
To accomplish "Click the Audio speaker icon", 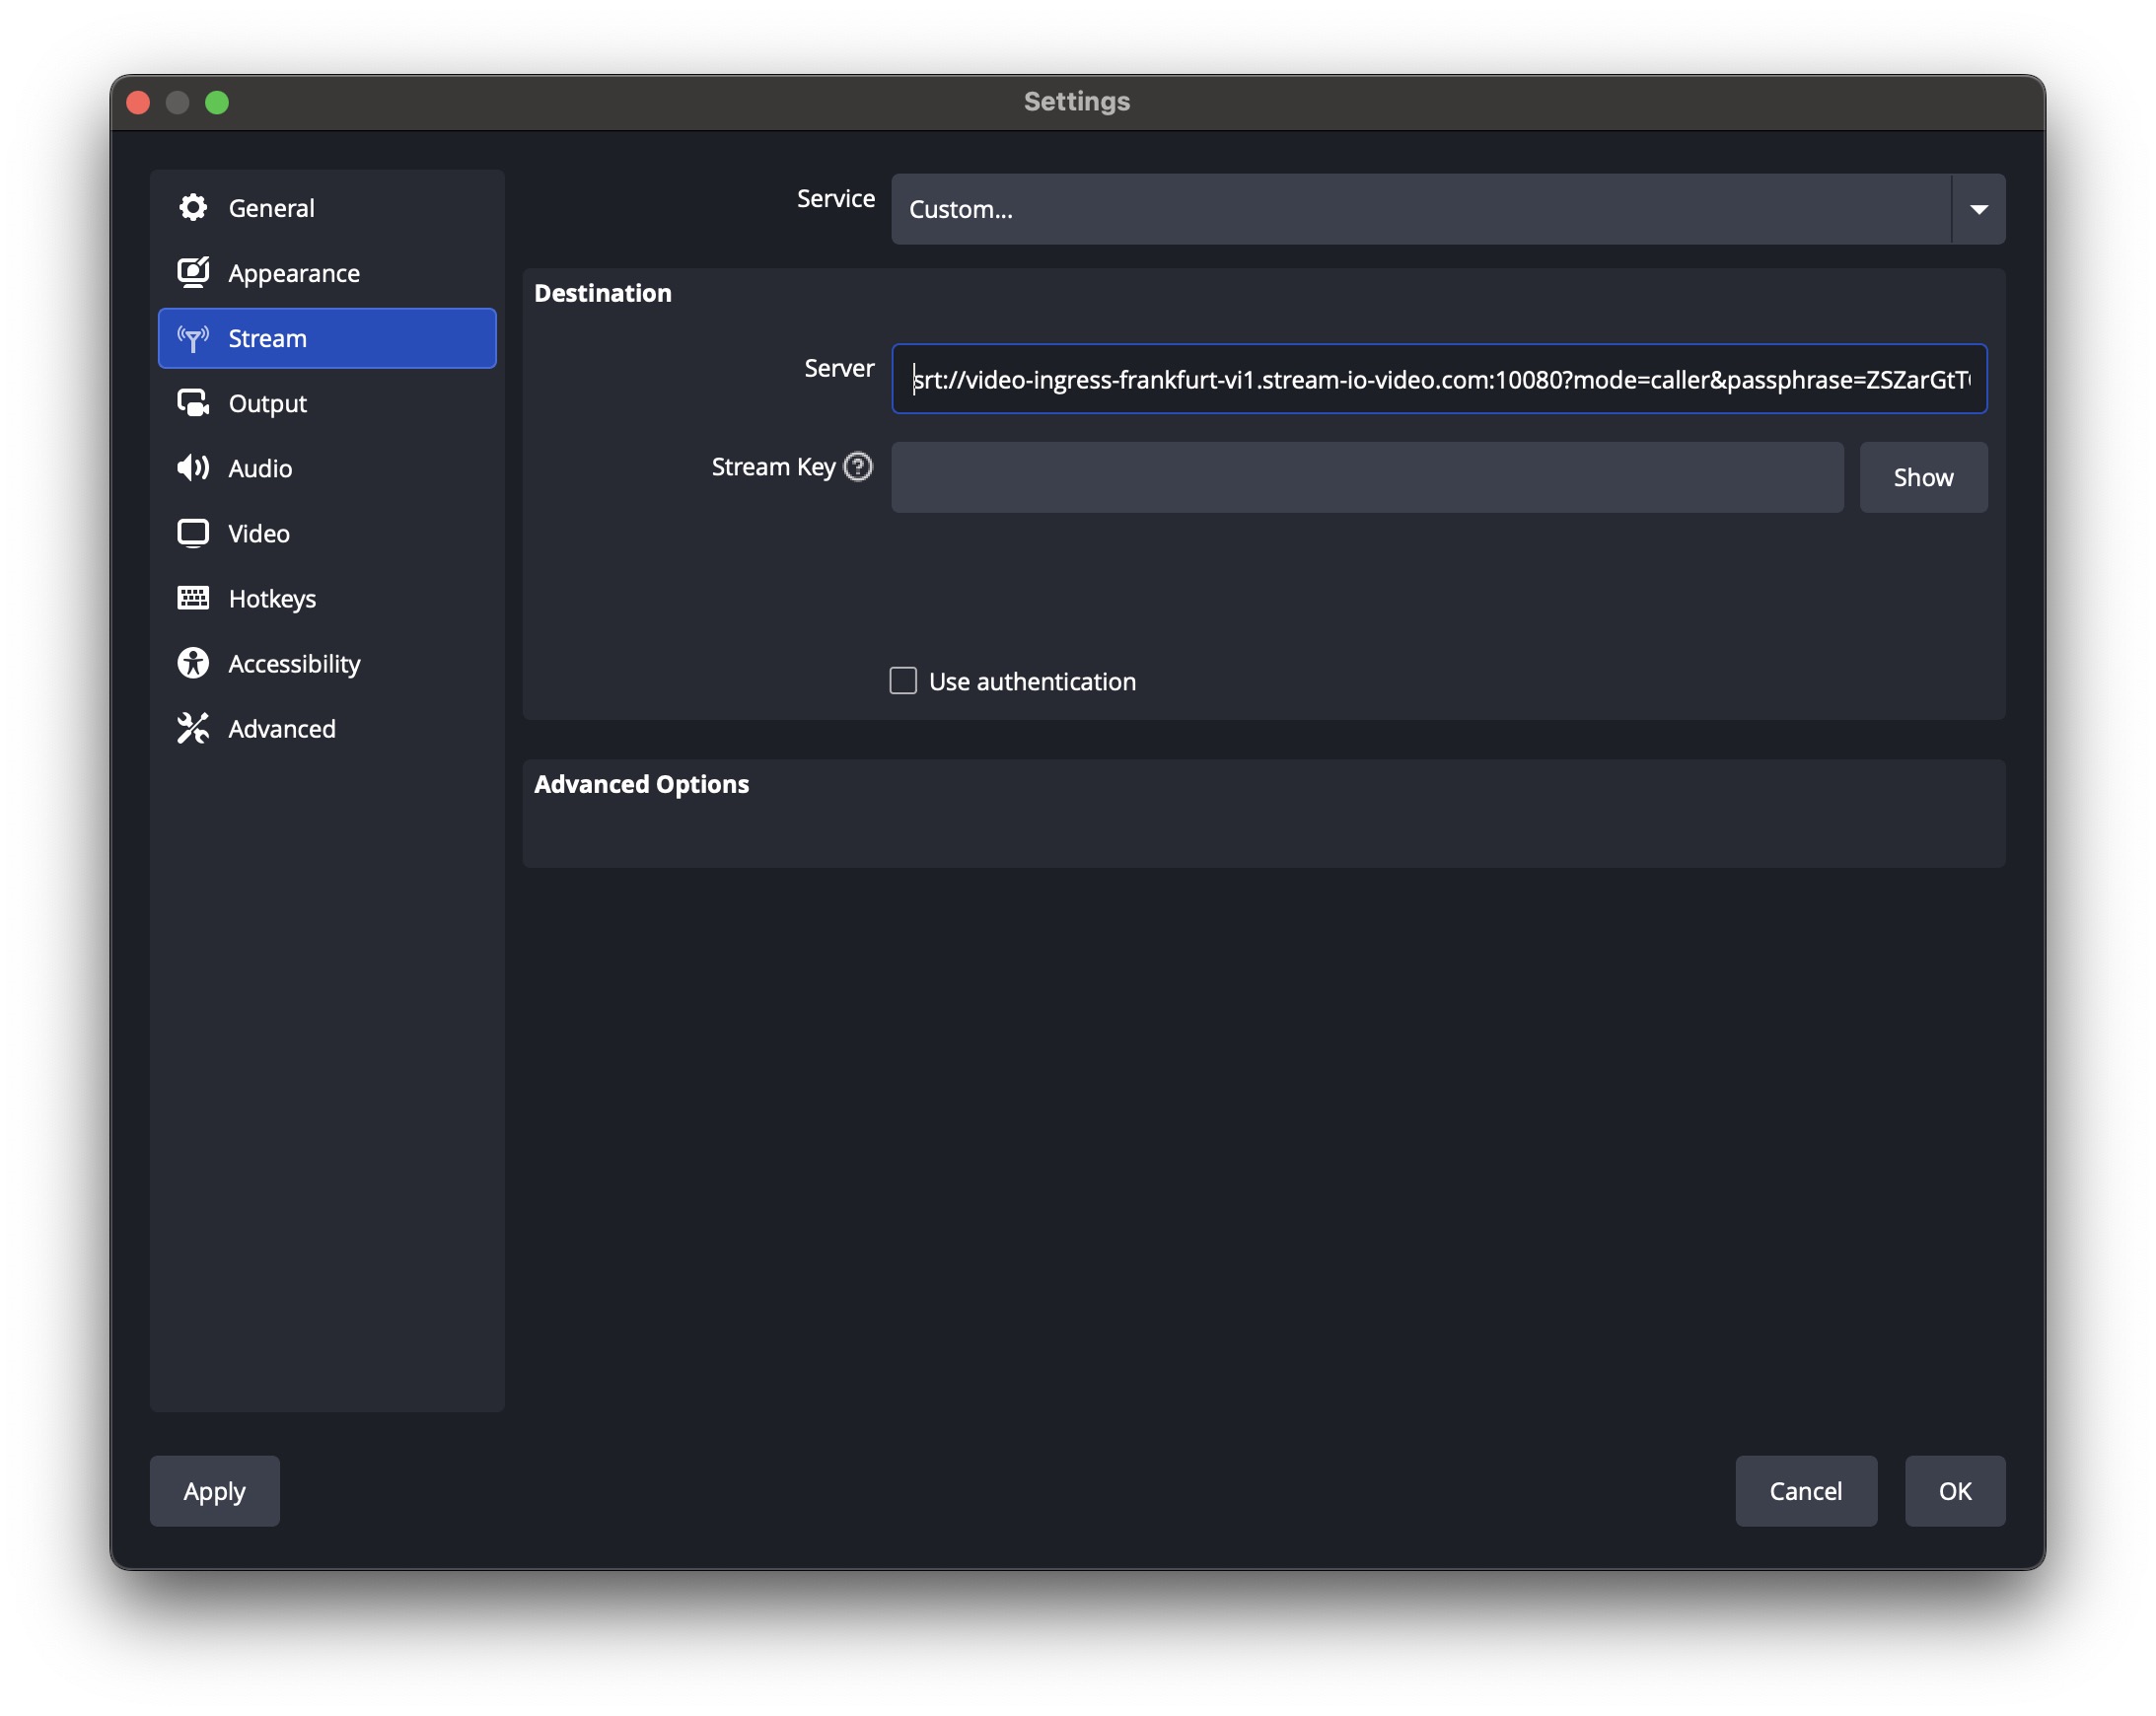I will tap(193, 468).
